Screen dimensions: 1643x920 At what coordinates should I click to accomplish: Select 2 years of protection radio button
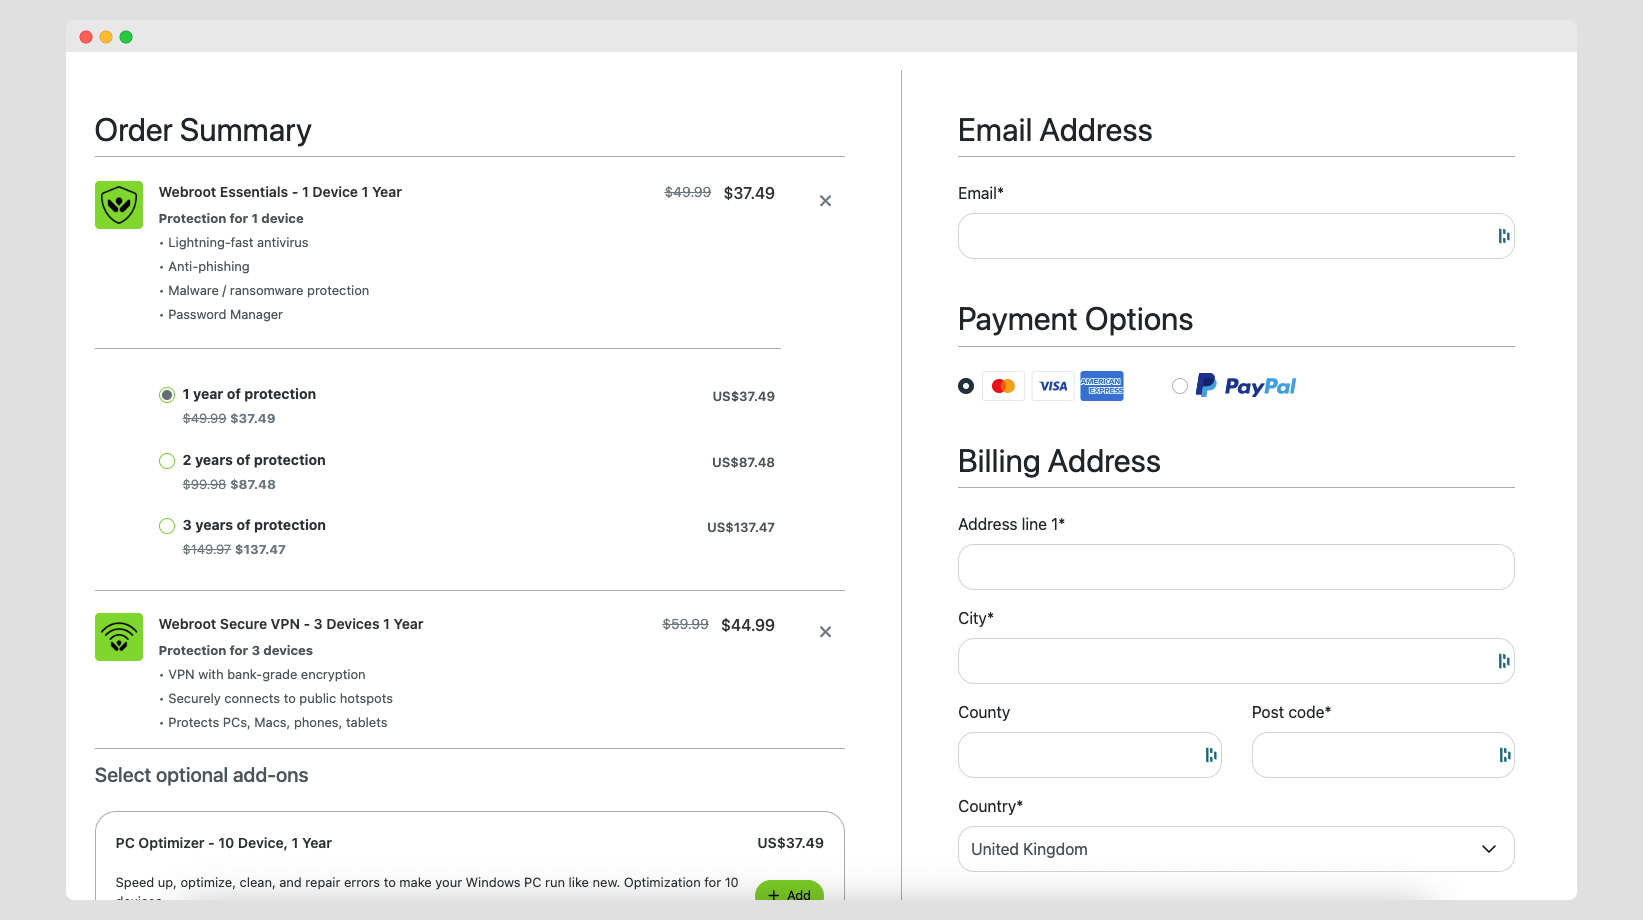point(167,461)
